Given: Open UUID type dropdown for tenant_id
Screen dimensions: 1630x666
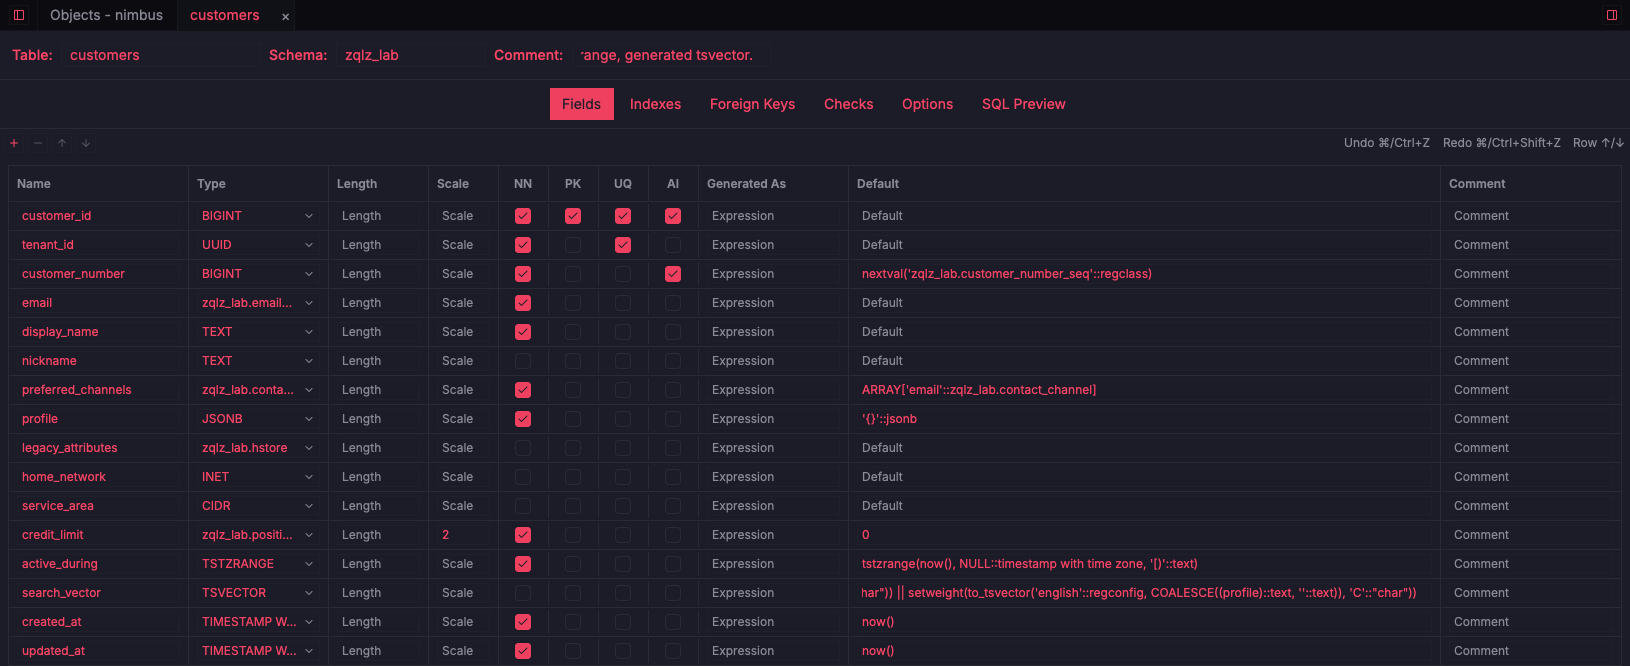Looking at the screenshot, I should [x=258, y=245].
